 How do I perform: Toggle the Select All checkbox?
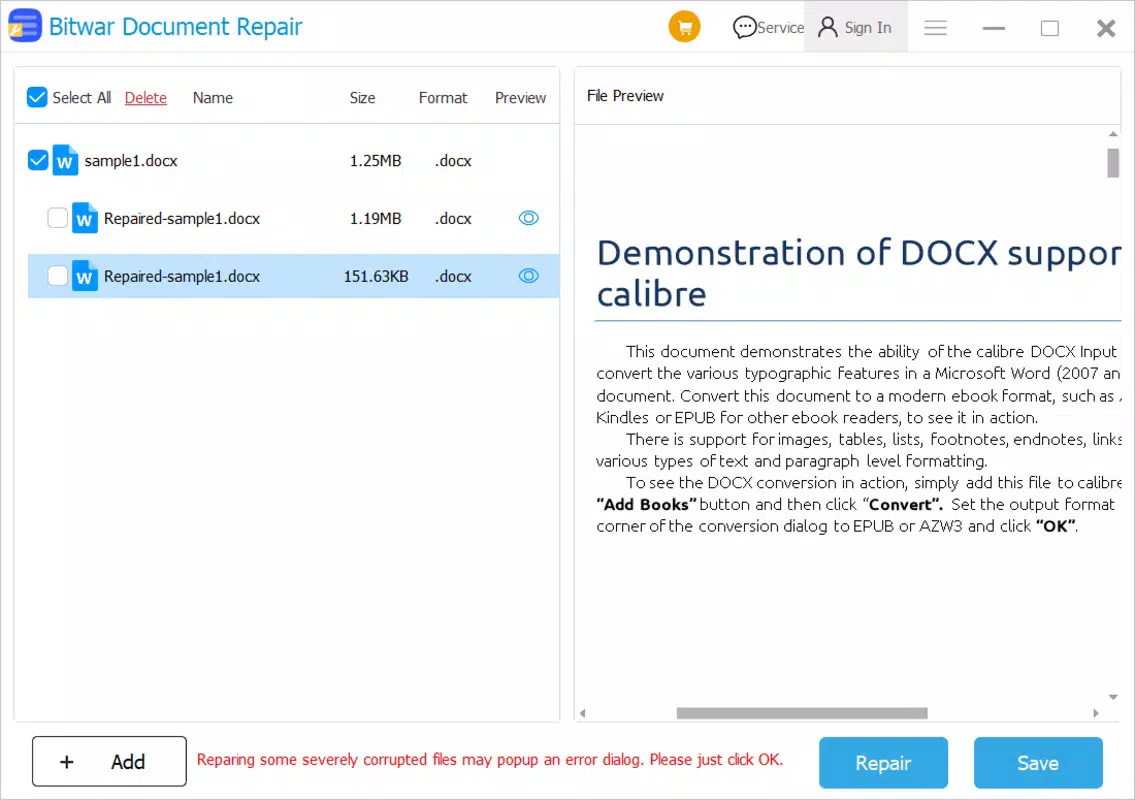point(37,97)
